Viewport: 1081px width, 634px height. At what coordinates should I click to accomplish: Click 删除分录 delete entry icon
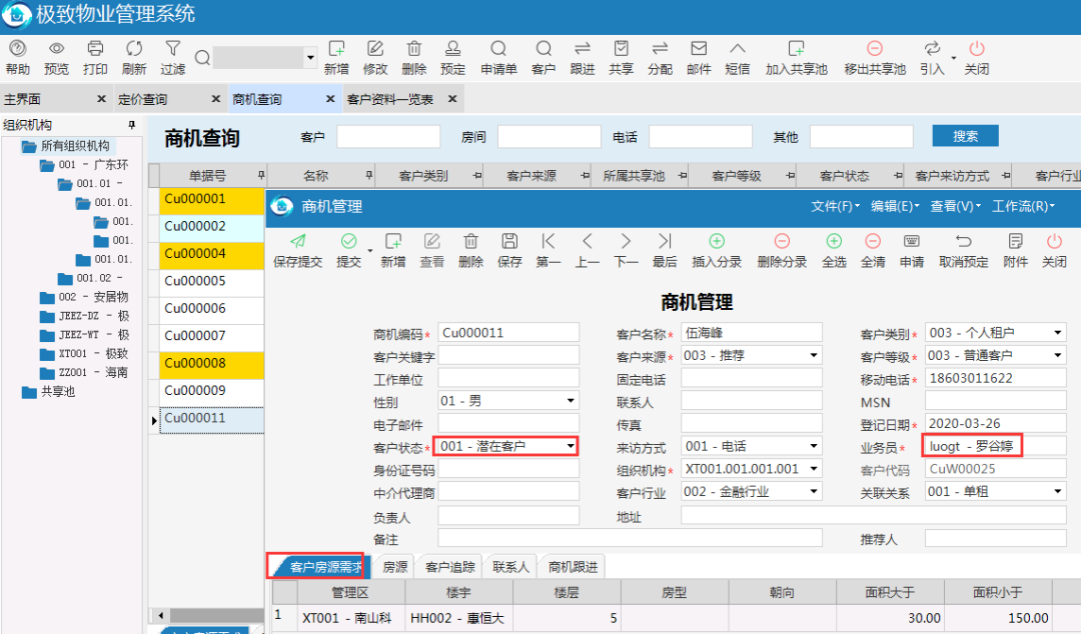tap(782, 241)
